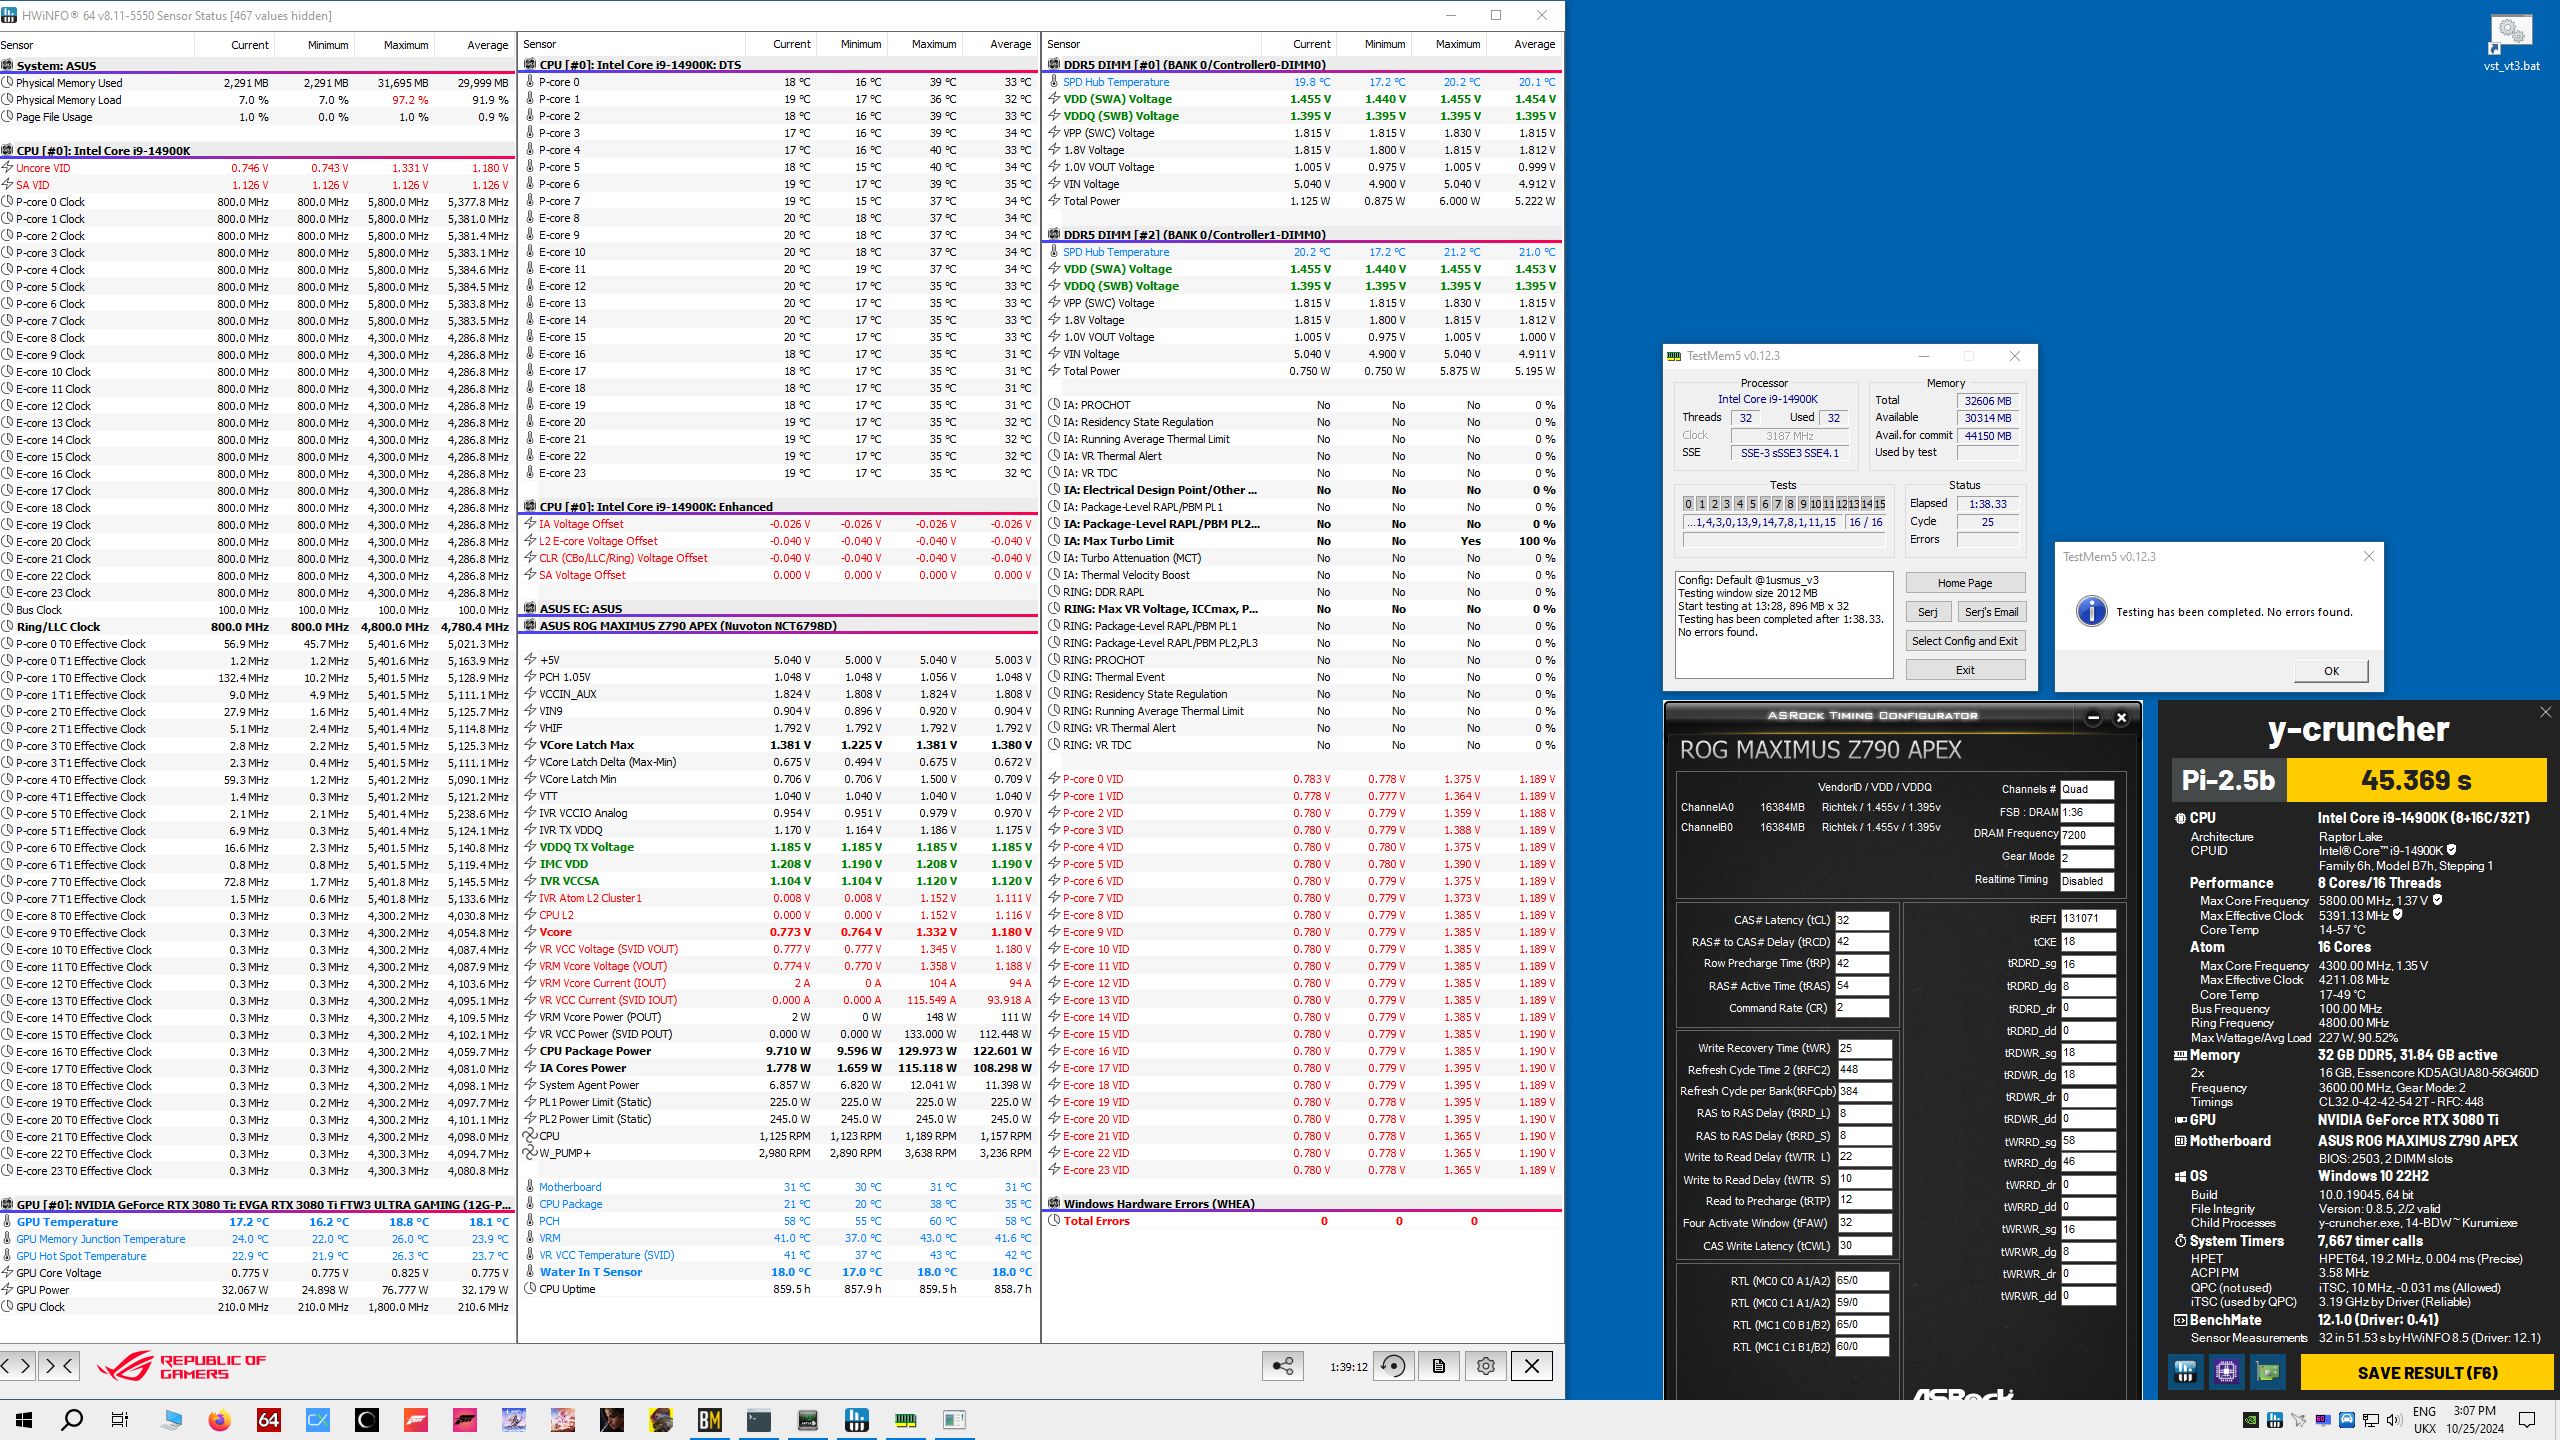Click the taskbar clock showing 3:07 PM
2560x1440 pixels.
(2474, 1420)
